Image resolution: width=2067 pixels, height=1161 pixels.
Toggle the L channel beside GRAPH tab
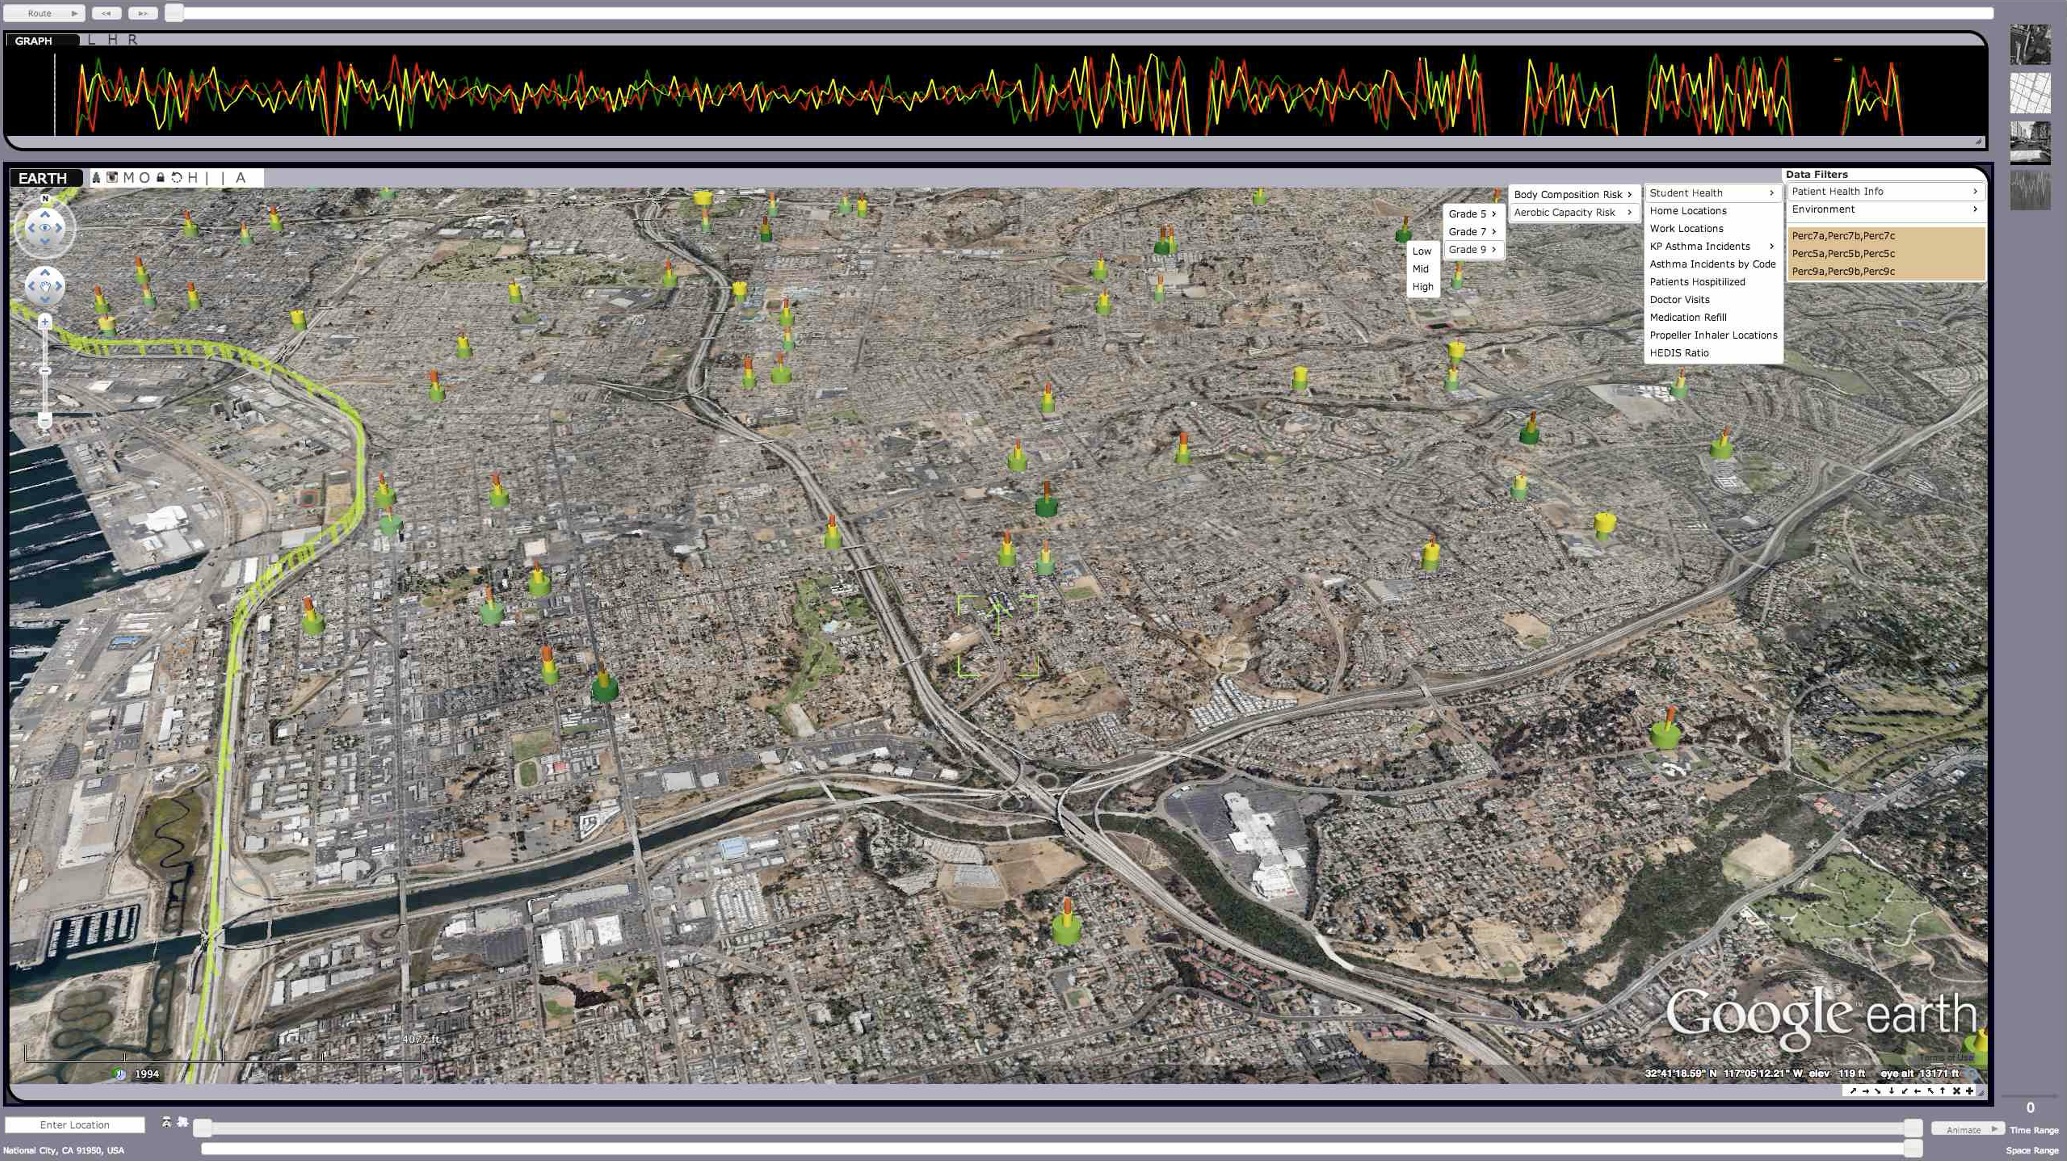(91, 40)
